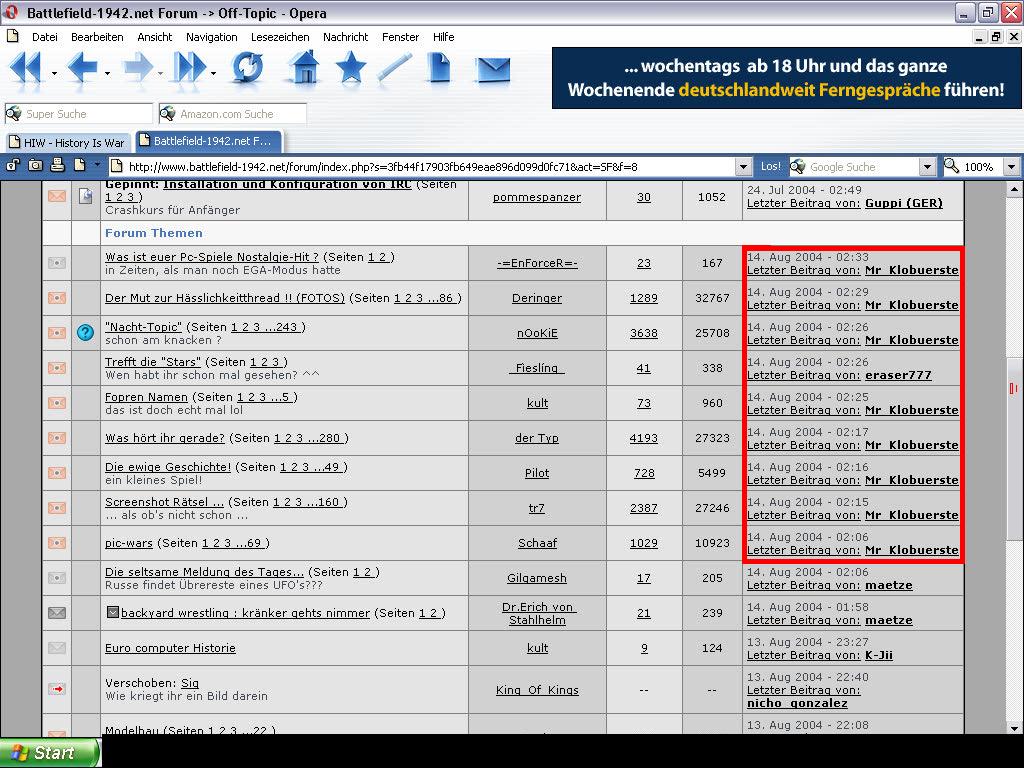Click the camera icon beside the padlock
Screen dimensions: 1024x768
click(x=35, y=166)
